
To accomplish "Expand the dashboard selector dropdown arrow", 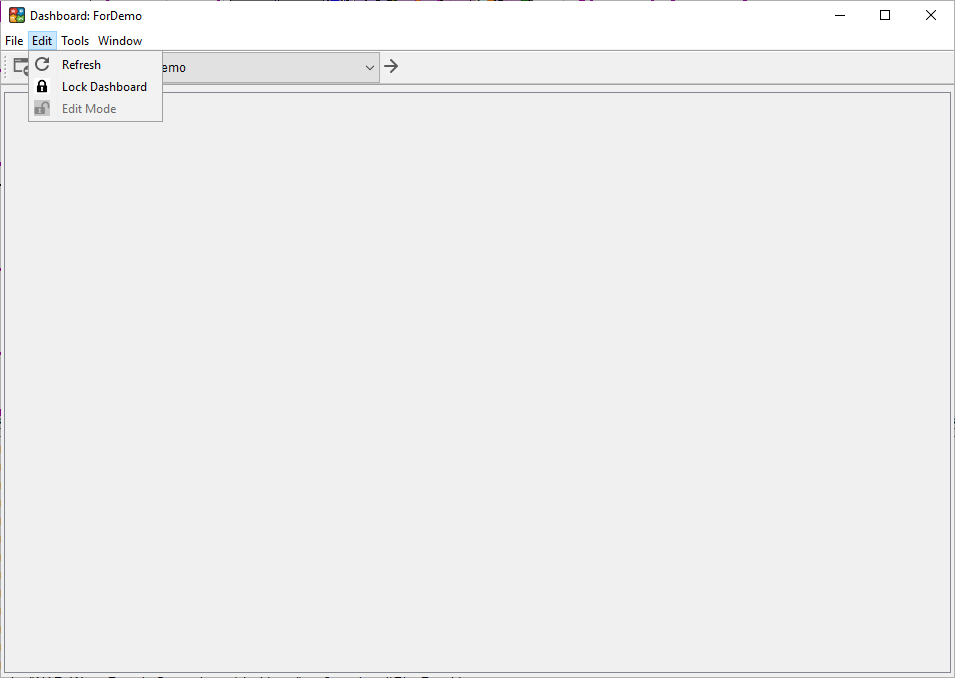I will [370, 68].
